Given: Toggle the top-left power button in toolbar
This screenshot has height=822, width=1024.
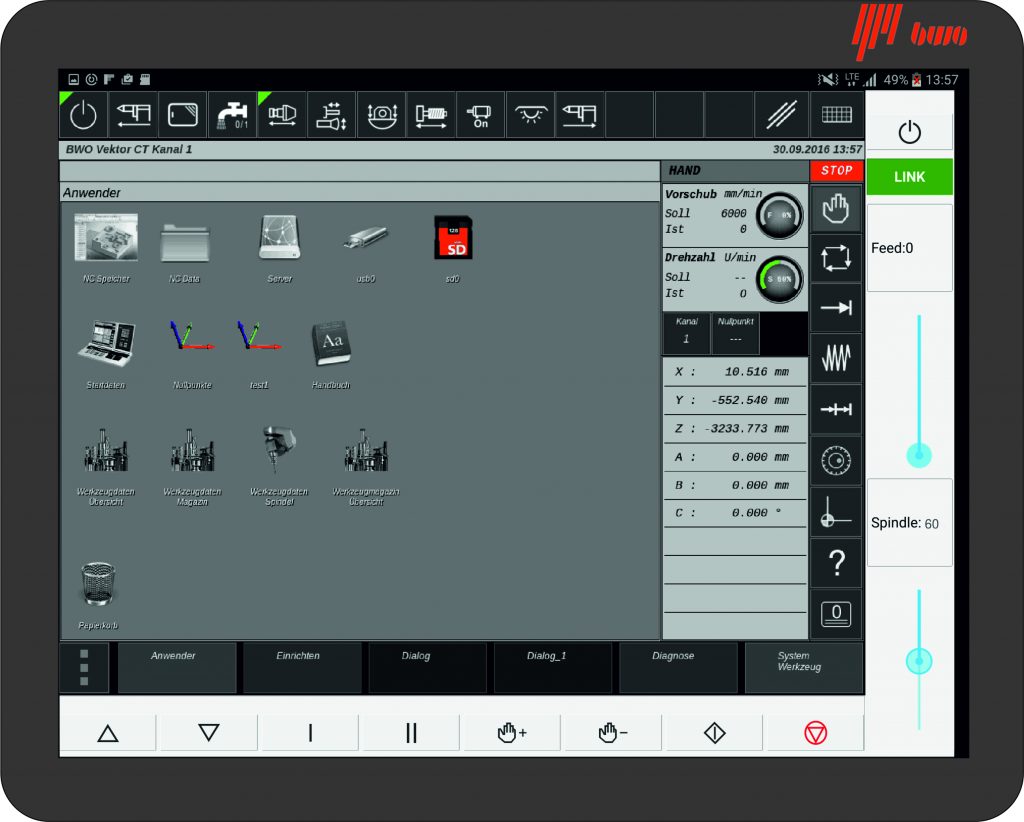Looking at the screenshot, I should pyautogui.click(x=83, y=116).
